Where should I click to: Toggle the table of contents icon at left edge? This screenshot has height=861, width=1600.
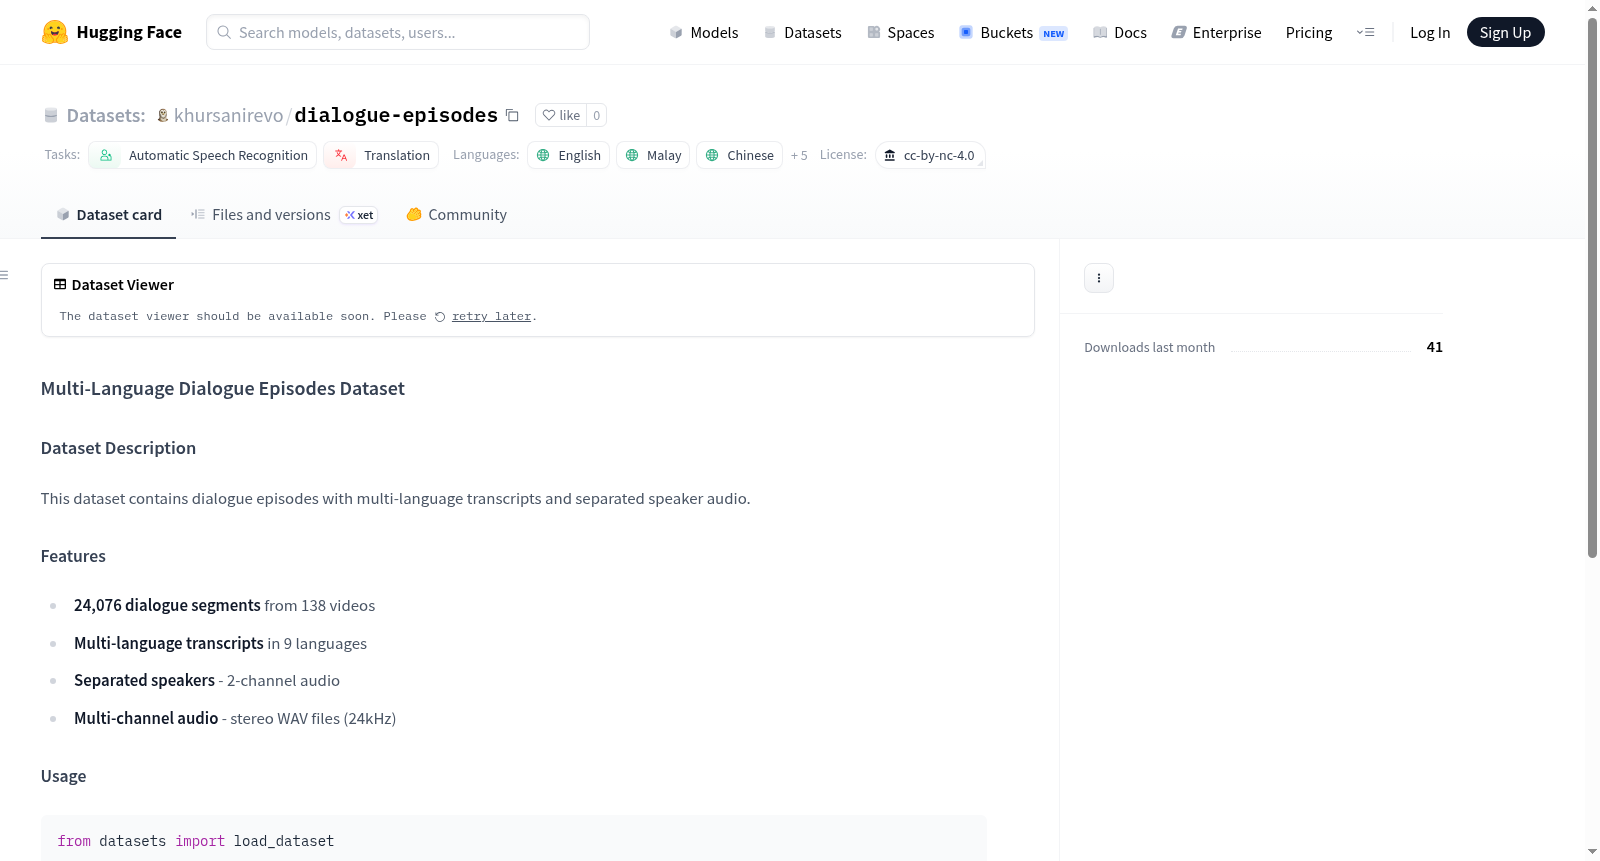point(4,274)
